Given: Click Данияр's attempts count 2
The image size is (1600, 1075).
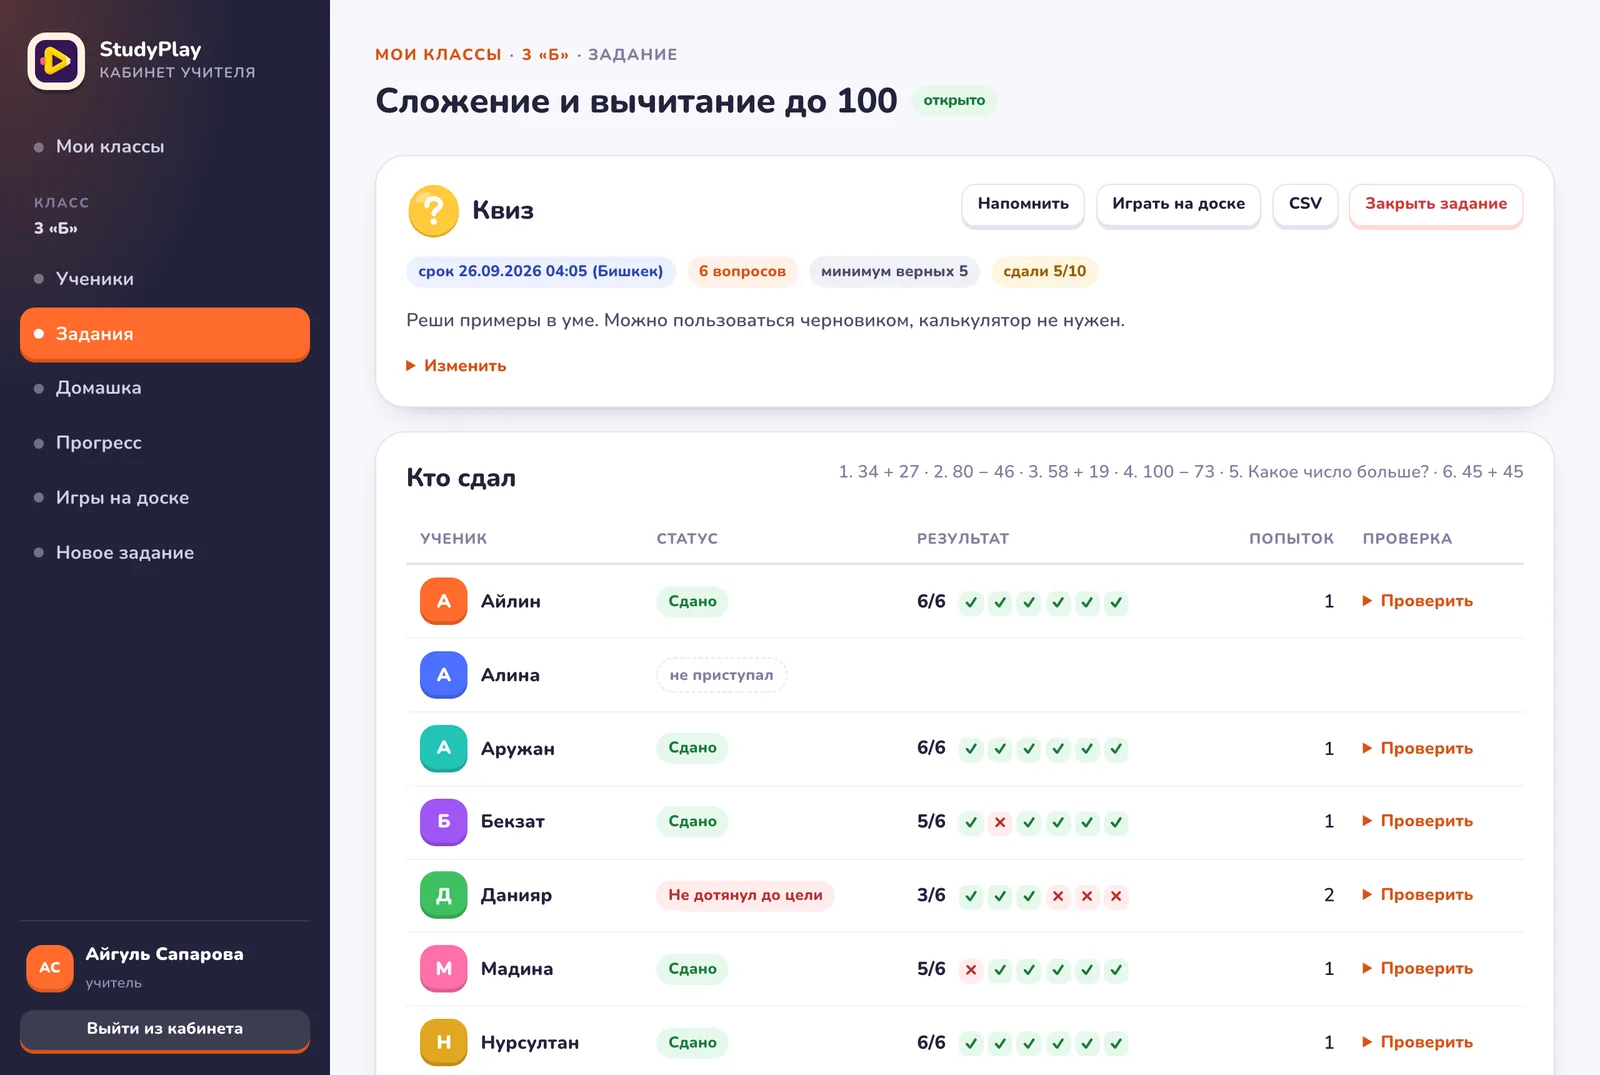Looking at the screenshot, I should point(1329,895).
